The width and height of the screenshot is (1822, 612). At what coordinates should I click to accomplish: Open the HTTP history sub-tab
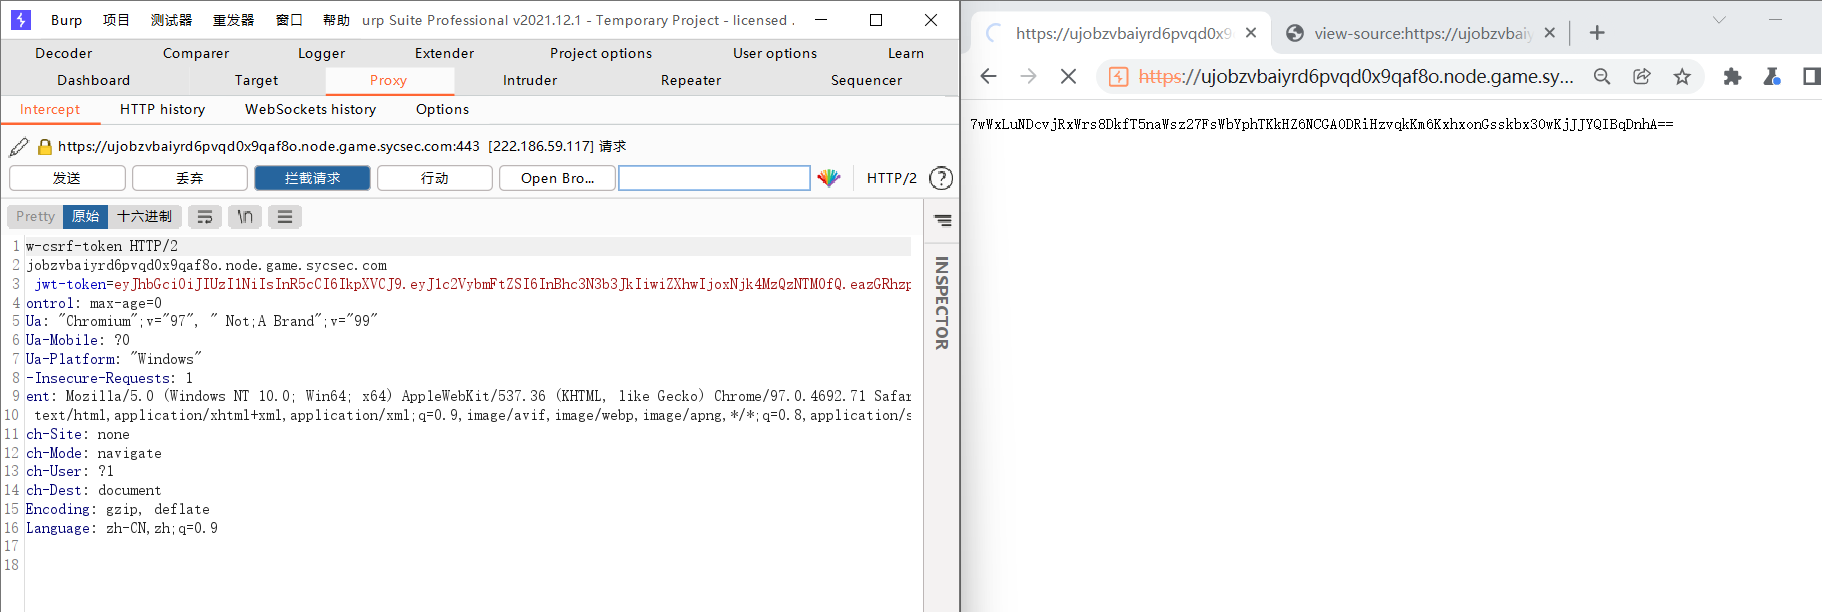(163, 109)
